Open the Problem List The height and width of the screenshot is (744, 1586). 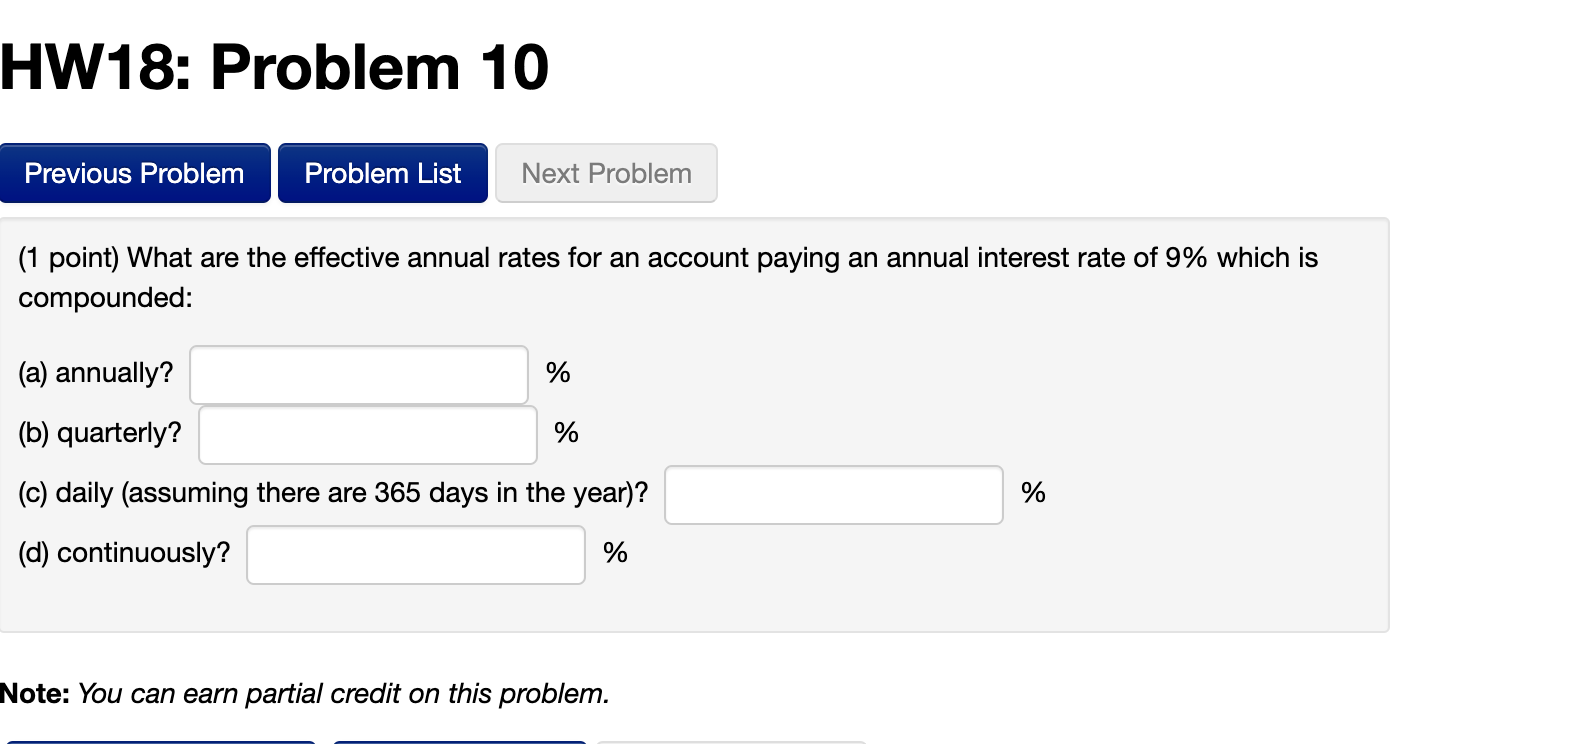(x=382, y=173)
